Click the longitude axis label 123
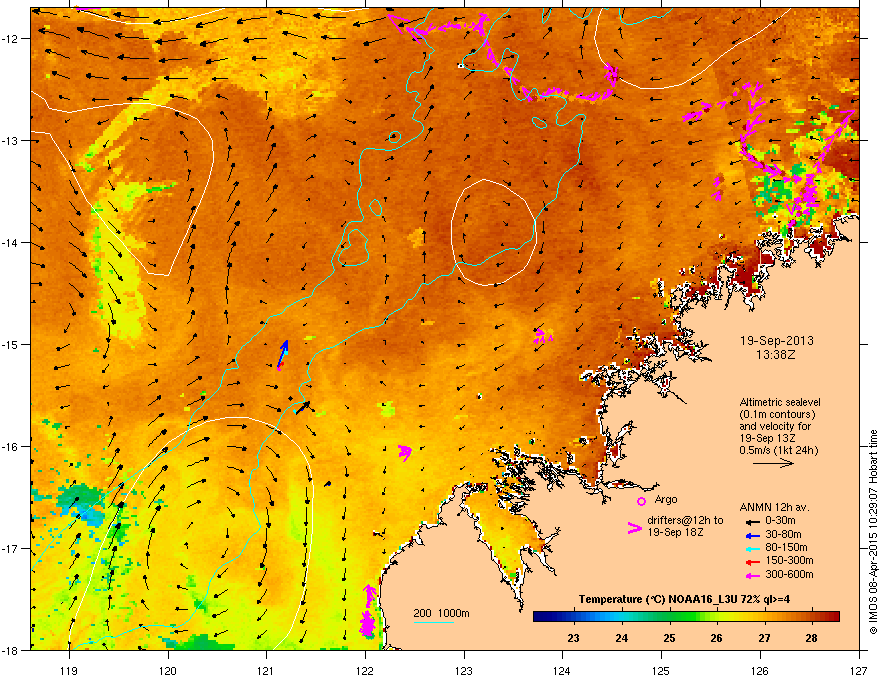 (x=464, y=670)
